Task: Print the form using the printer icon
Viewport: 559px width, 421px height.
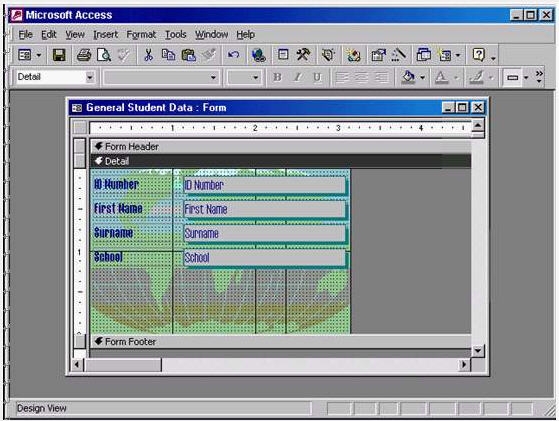Action: [x=84, y=55]
